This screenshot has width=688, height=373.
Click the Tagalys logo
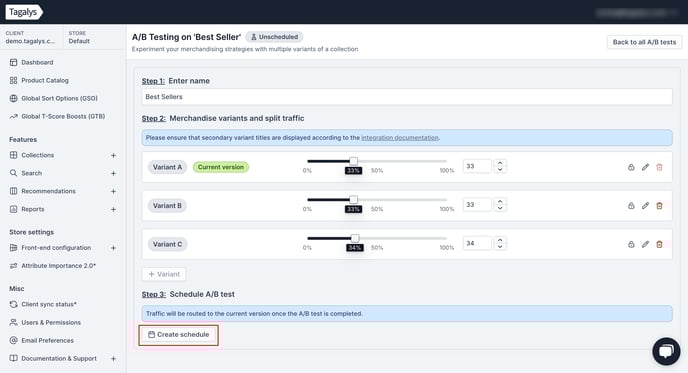[x=24, y=12]
